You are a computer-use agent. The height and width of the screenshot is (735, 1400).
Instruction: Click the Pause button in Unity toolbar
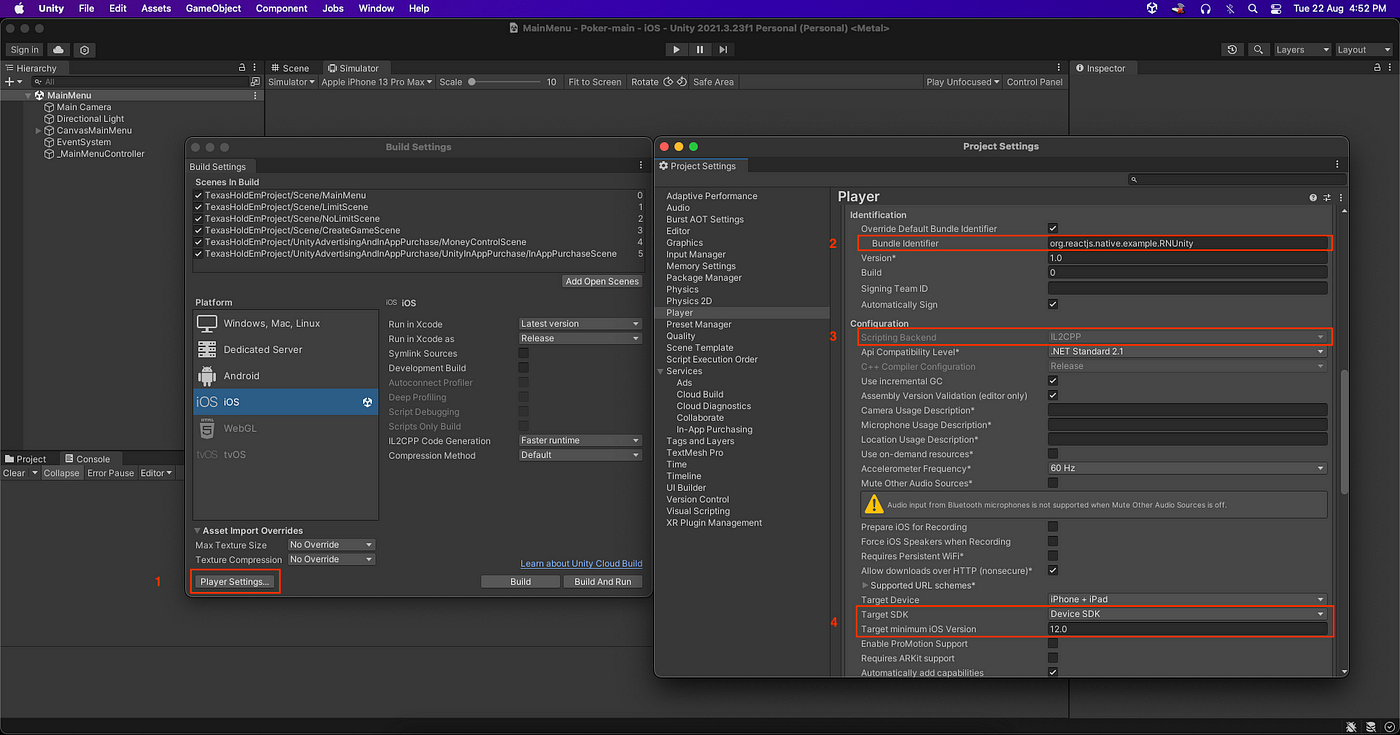click(x=700, y=49)
